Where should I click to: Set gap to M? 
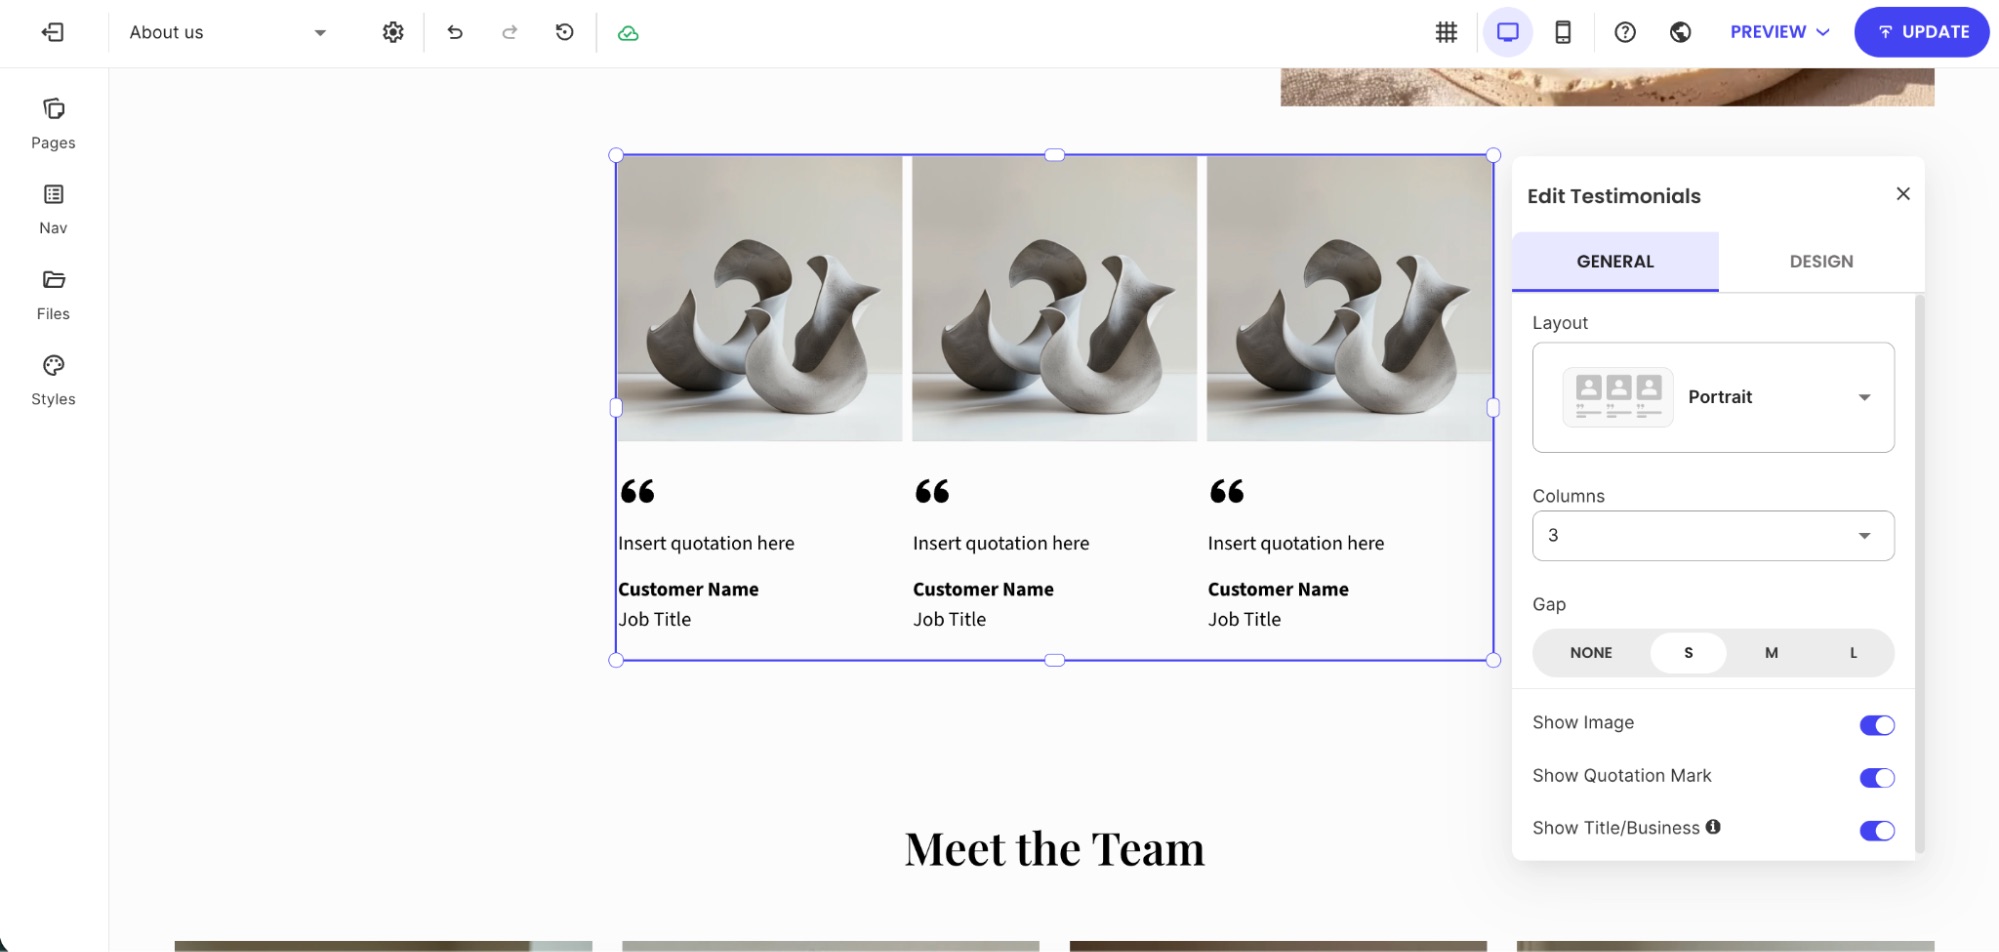click(1771, 653)
